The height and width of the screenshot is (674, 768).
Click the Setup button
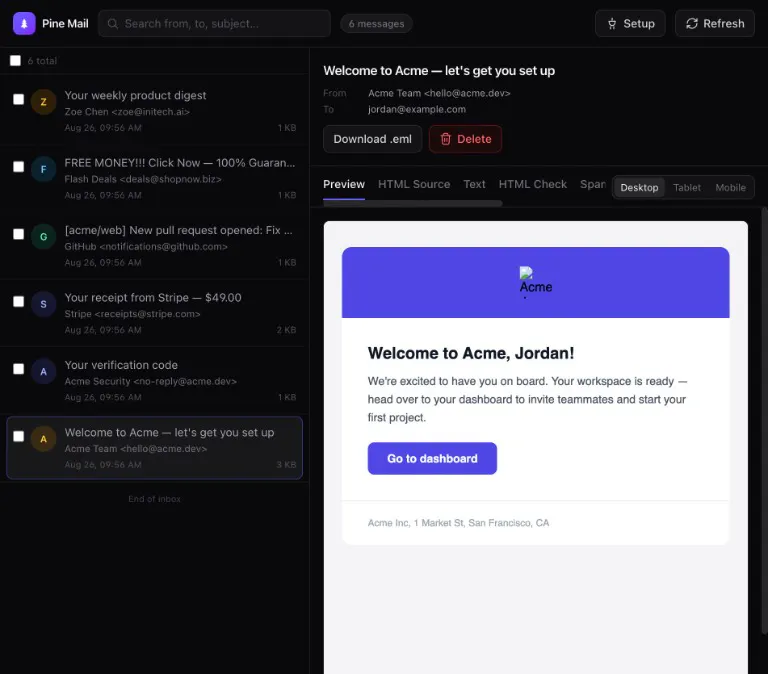tap(630, 24)
